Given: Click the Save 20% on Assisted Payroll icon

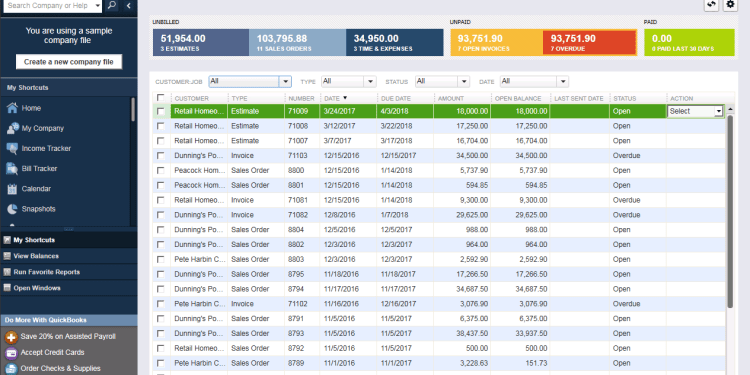Looking at the screenshot, I should [x=11, y=337].
